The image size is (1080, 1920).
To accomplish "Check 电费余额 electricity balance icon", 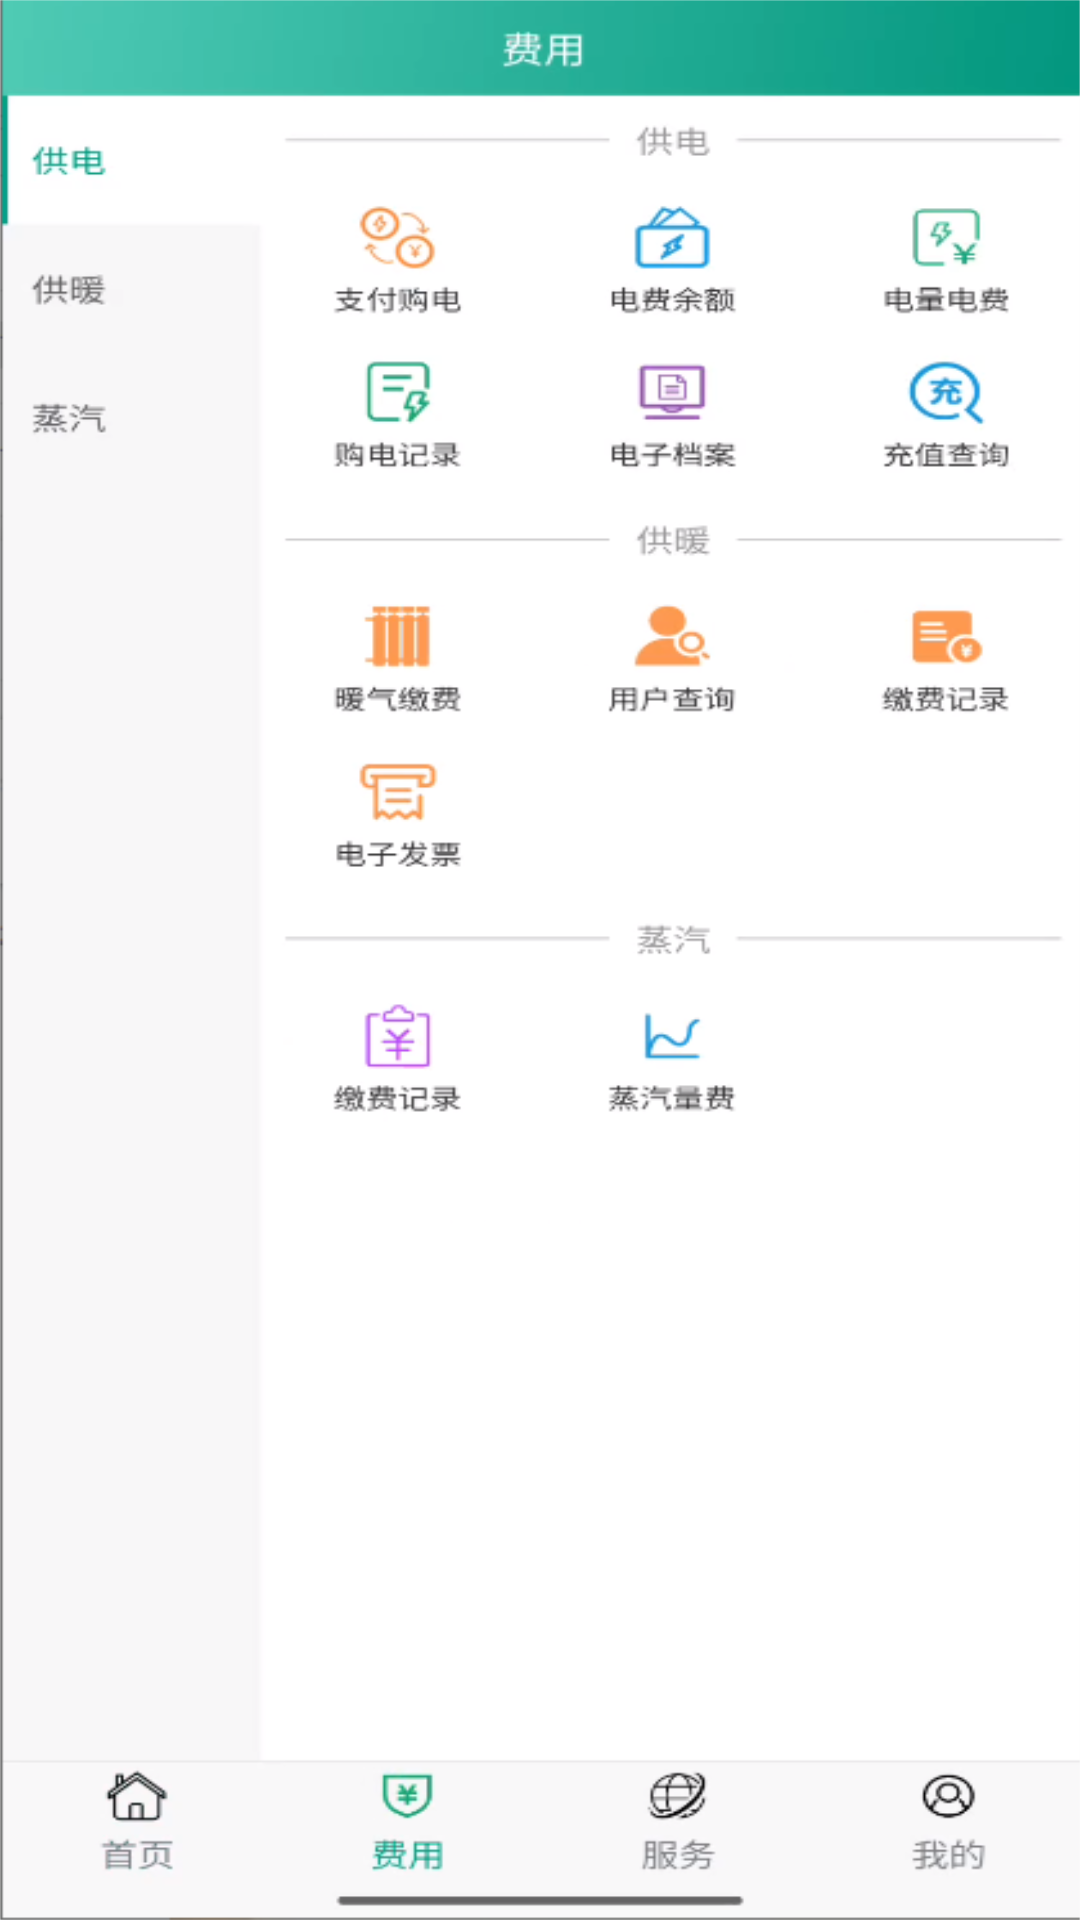I will click(672, 238).
